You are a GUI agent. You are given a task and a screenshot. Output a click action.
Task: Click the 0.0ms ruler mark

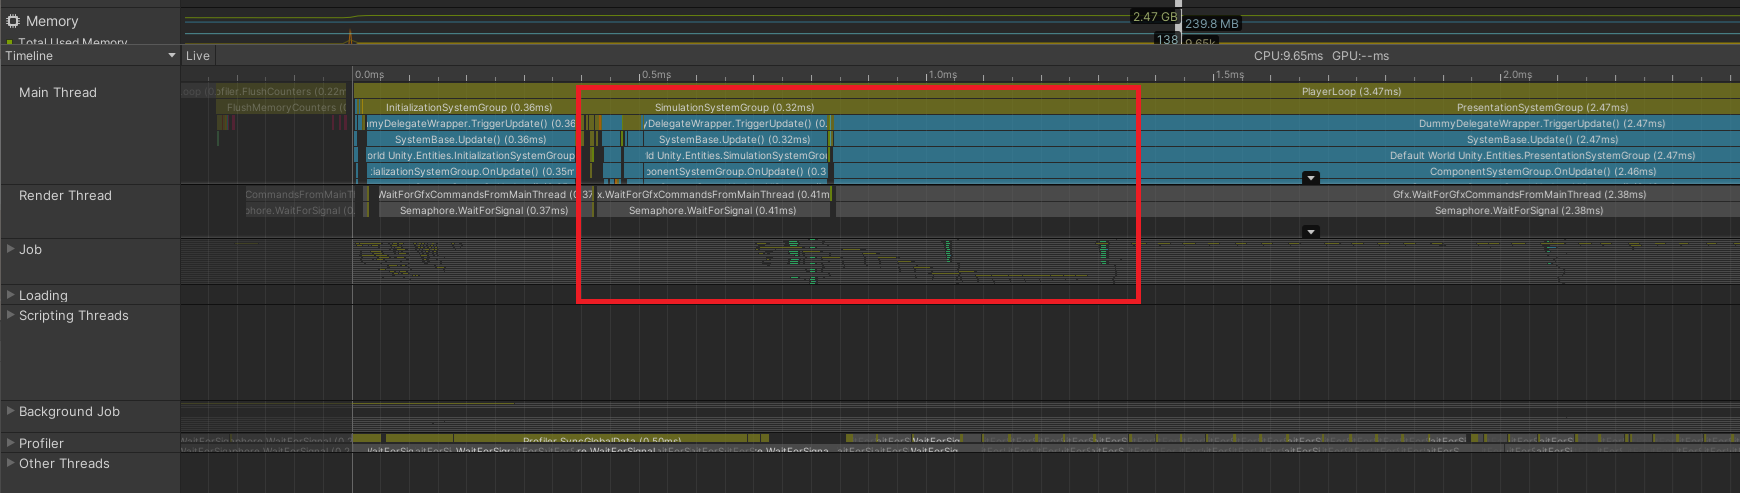370,75
